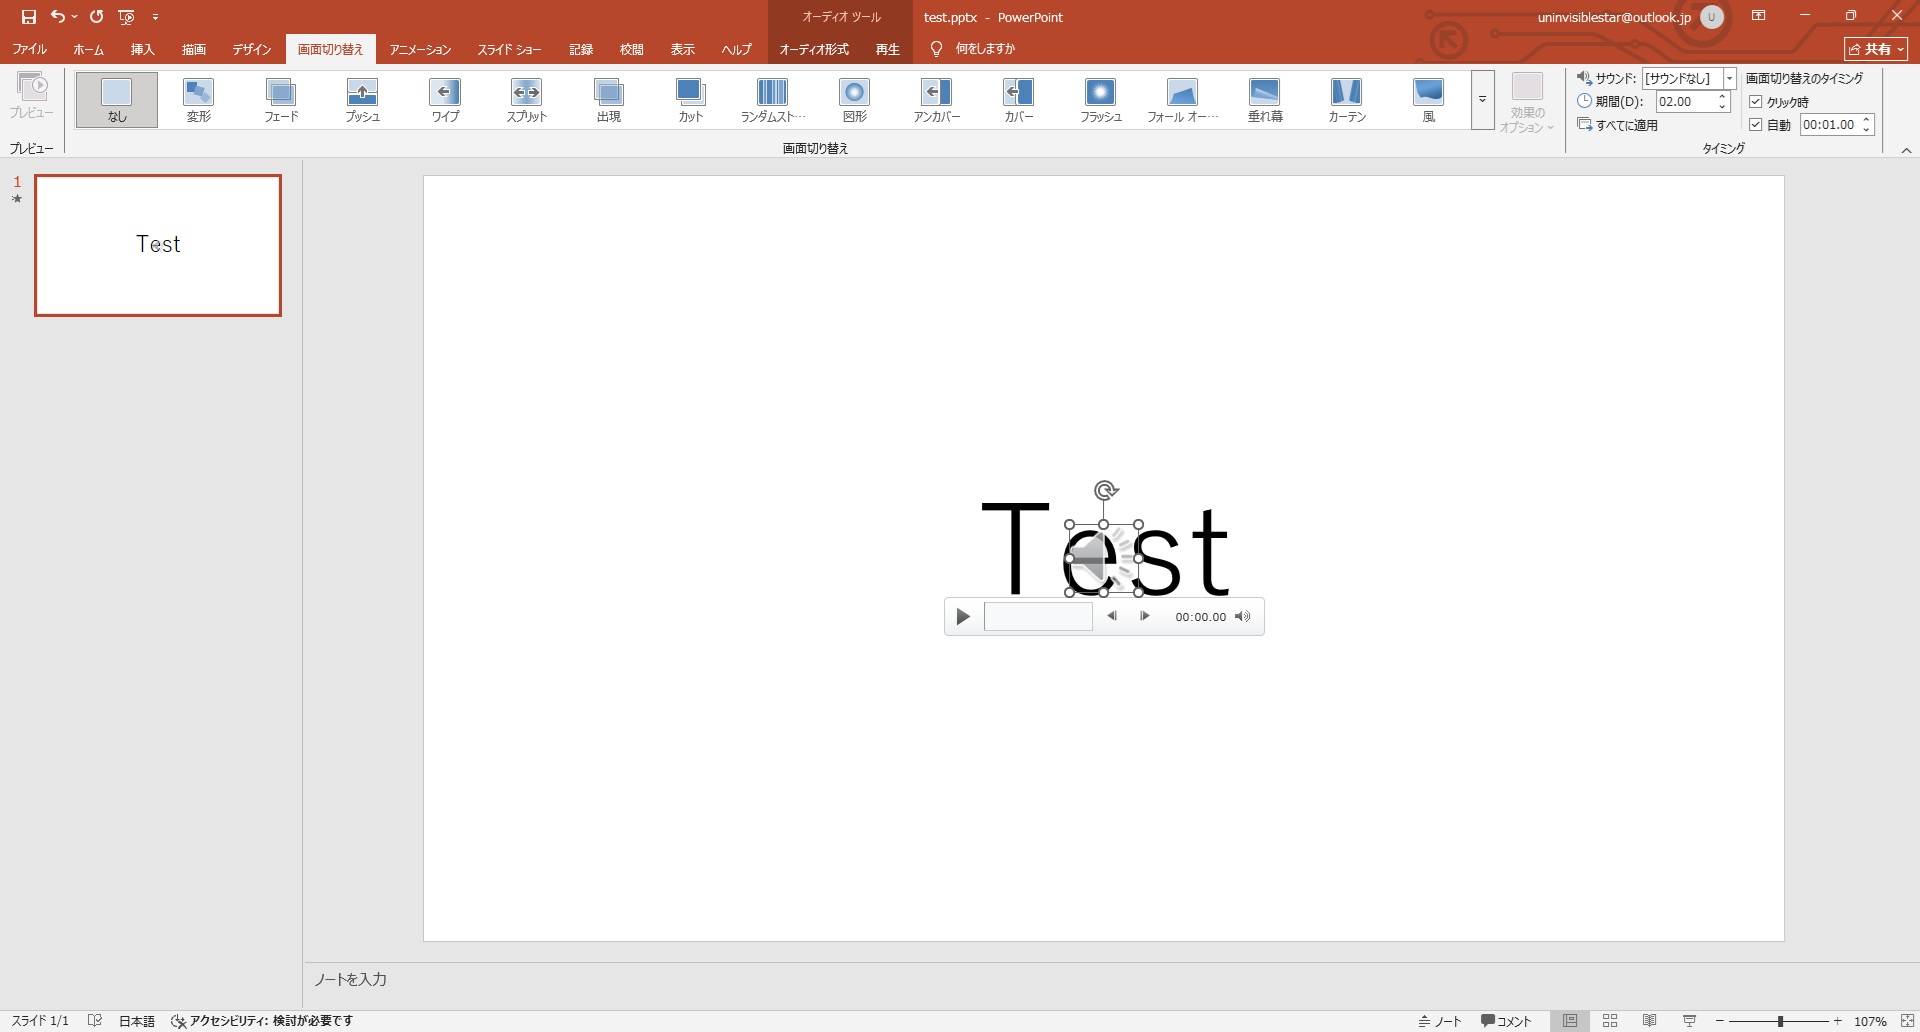Click the audio volume speaker icon
Screen dimensions: 1920x1032
pyautogui.click(x=1242, y=617)
